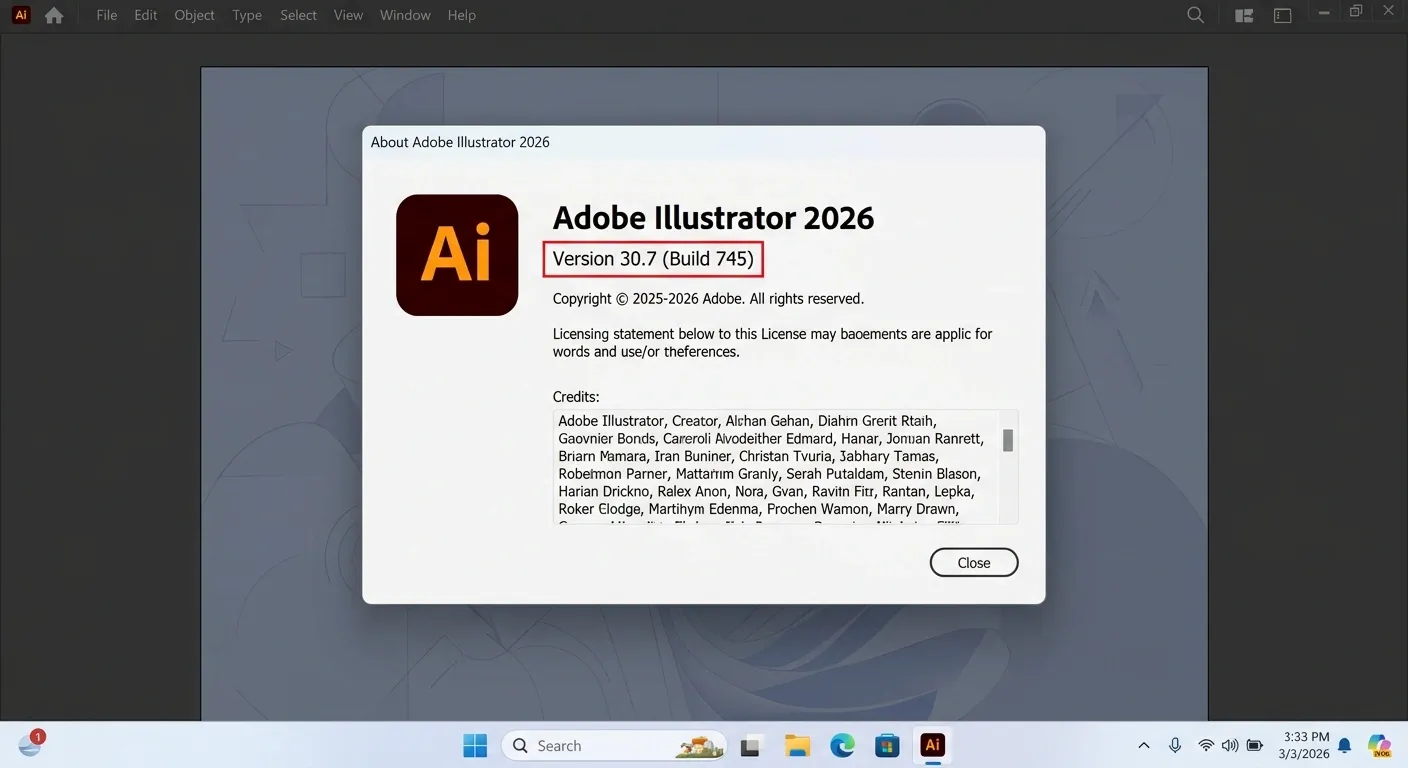Click the 'Credits:' label
Screen dimensions: 1408x768
click(x=576, y=397)
